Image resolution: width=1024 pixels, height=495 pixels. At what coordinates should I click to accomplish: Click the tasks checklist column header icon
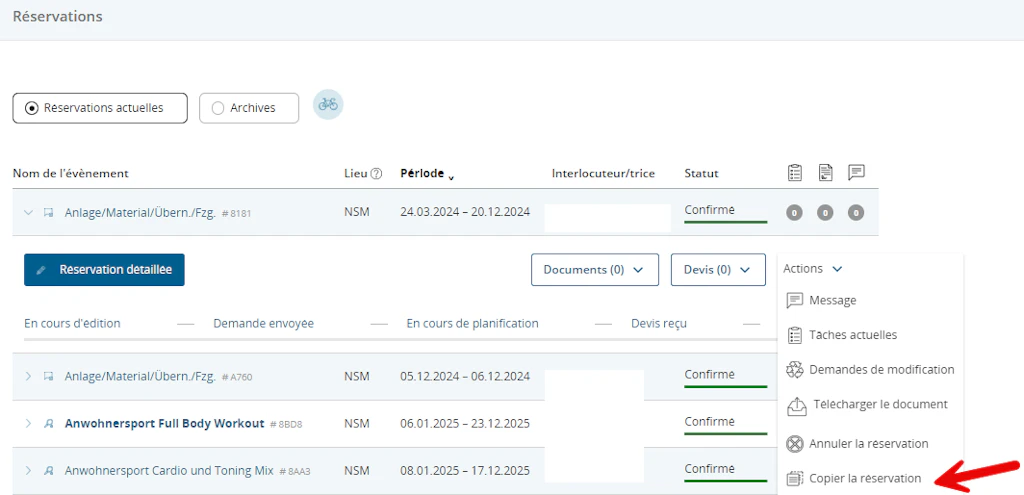click(795, 173)
